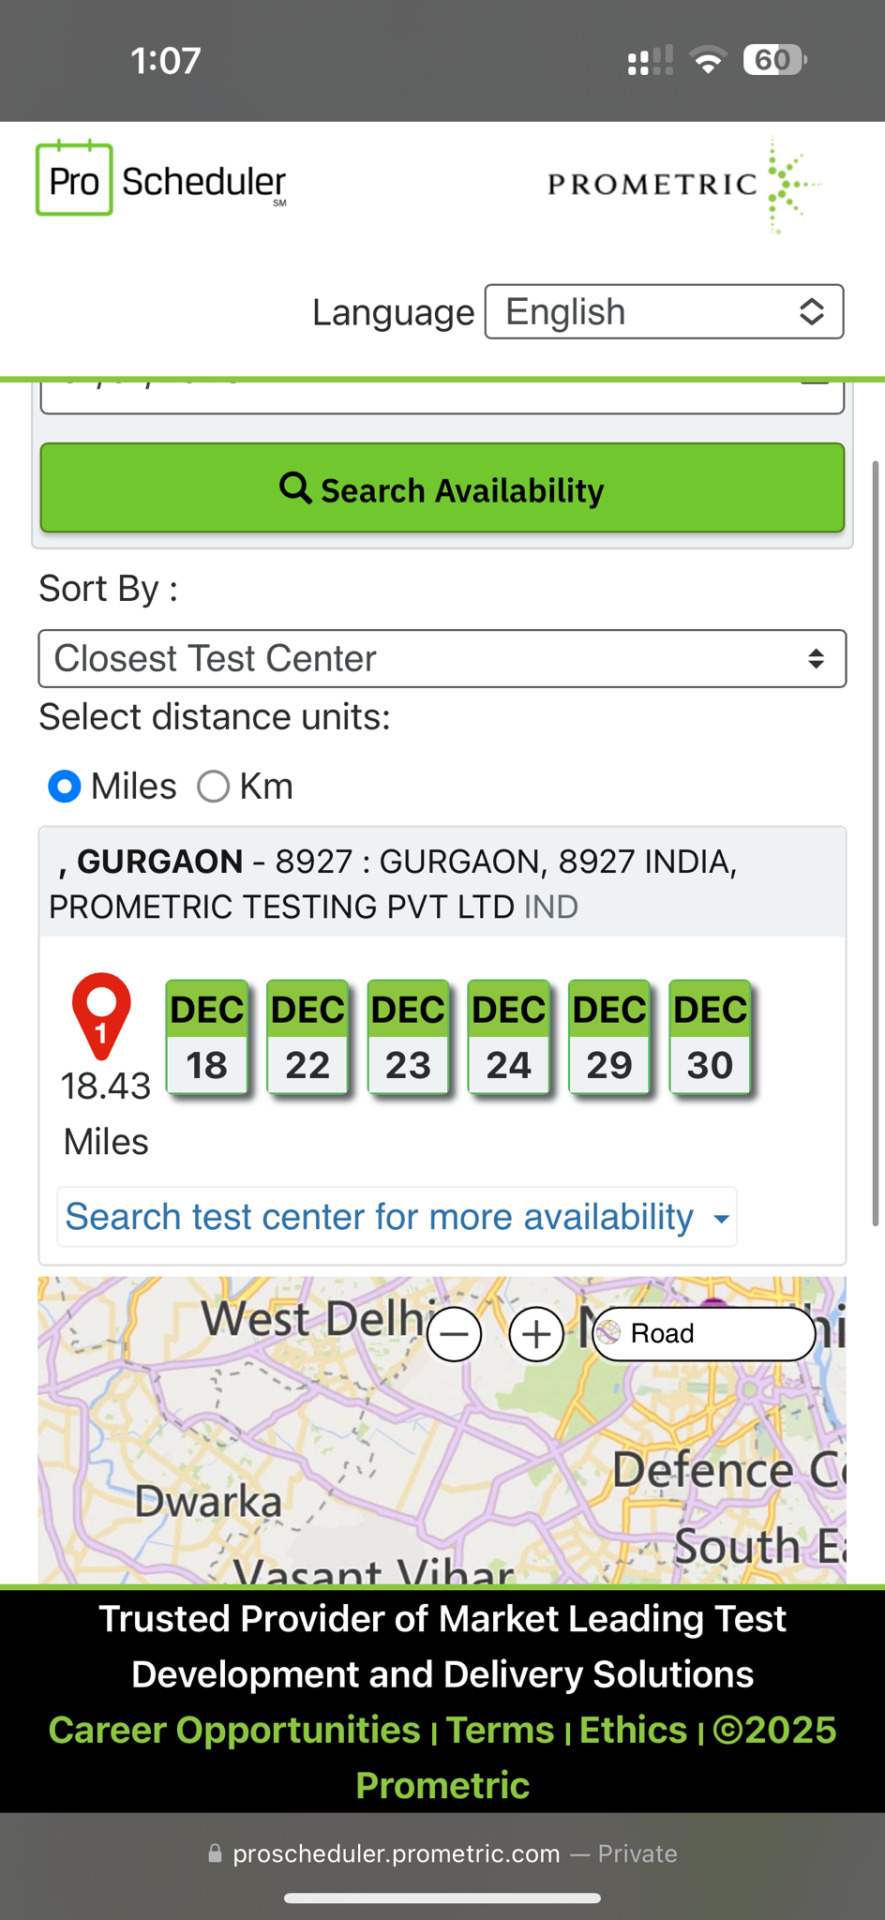Zoom out the map with minus icon
The width and height of the screenshot is (885, 1920).
[454, 1334]
